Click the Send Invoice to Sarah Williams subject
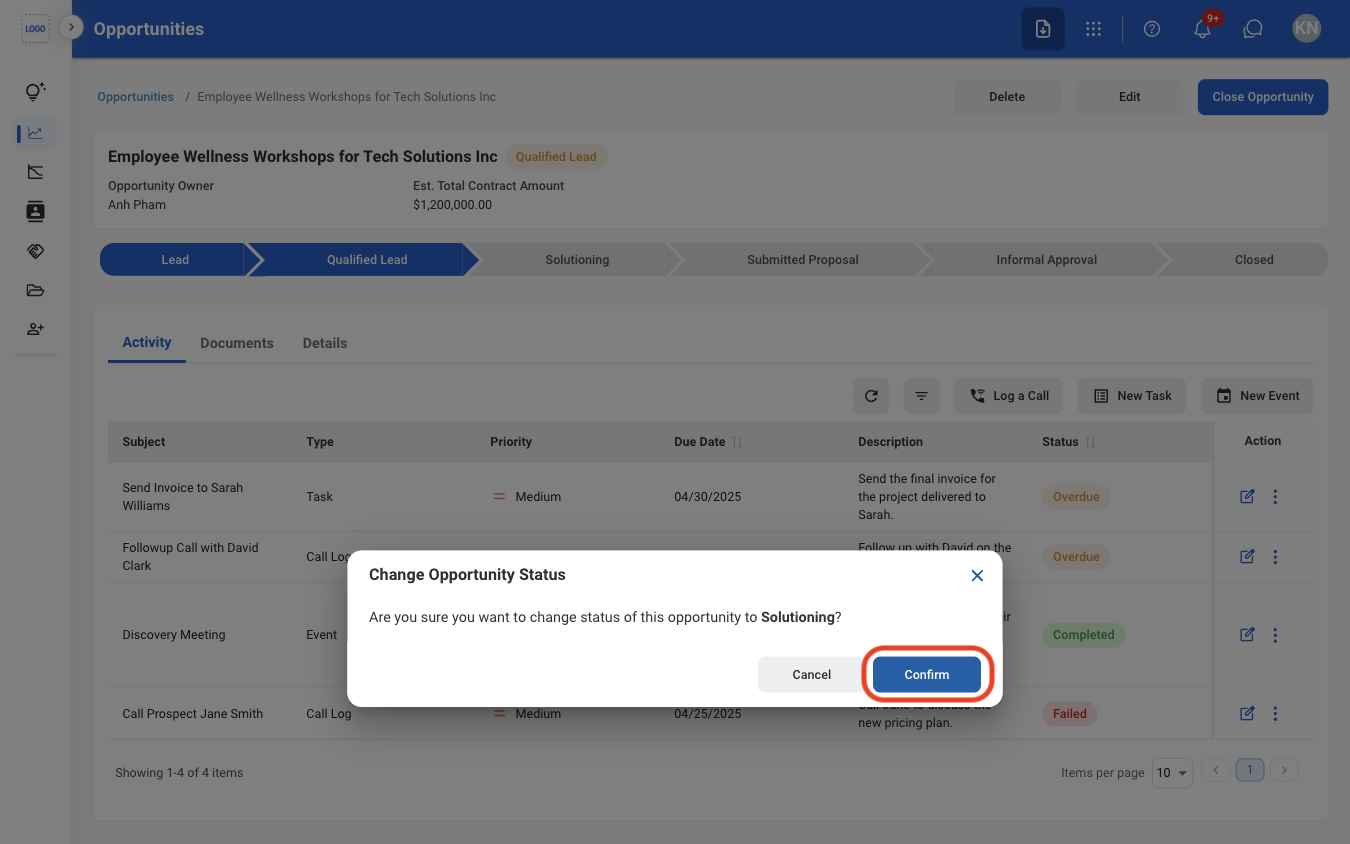Viewport: 1350px width, 844px height. pos(183,497)
